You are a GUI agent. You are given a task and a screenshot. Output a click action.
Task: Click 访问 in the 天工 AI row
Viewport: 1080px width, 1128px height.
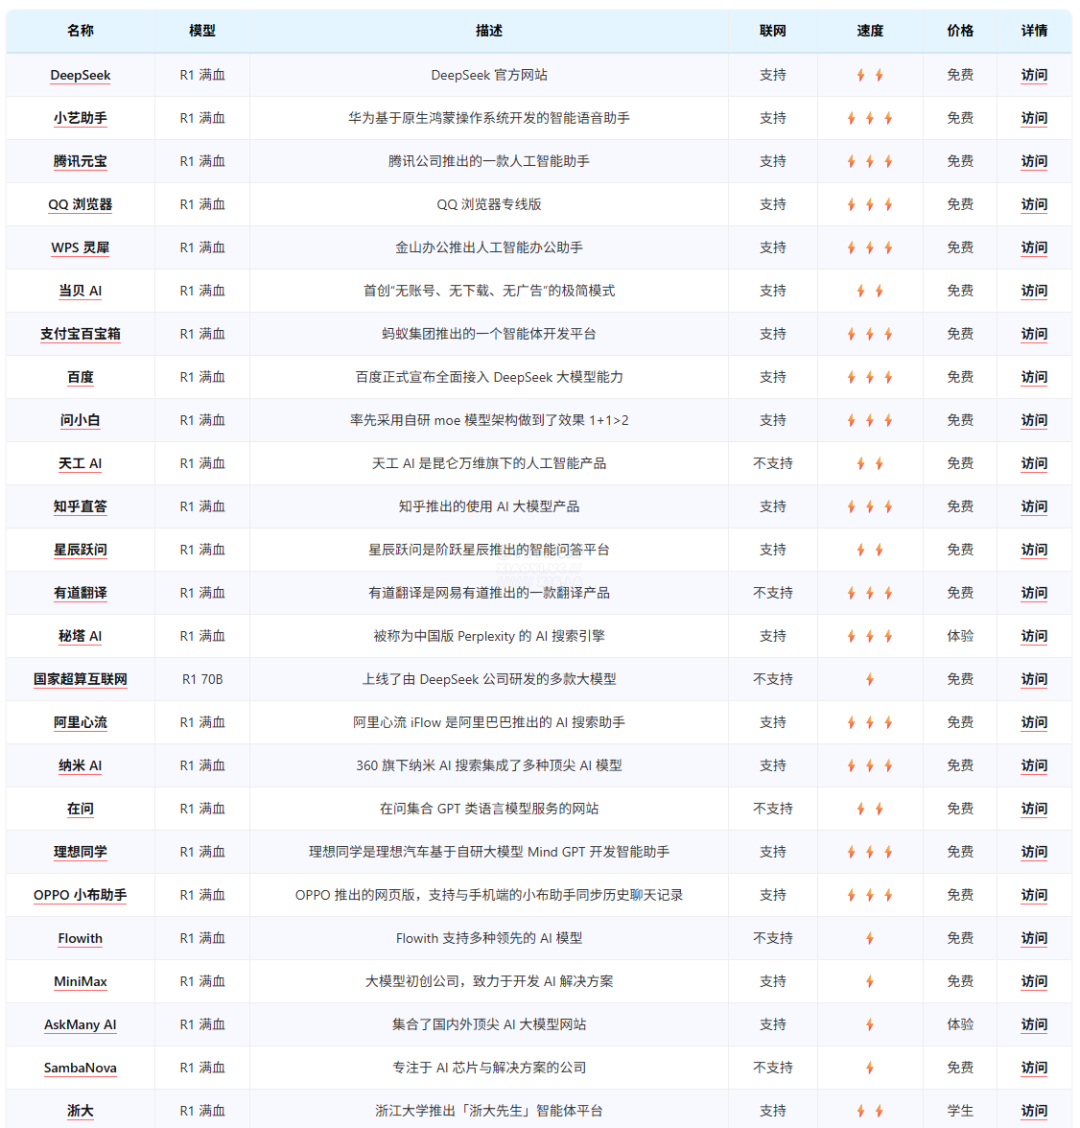click(x=1034, y=463)
